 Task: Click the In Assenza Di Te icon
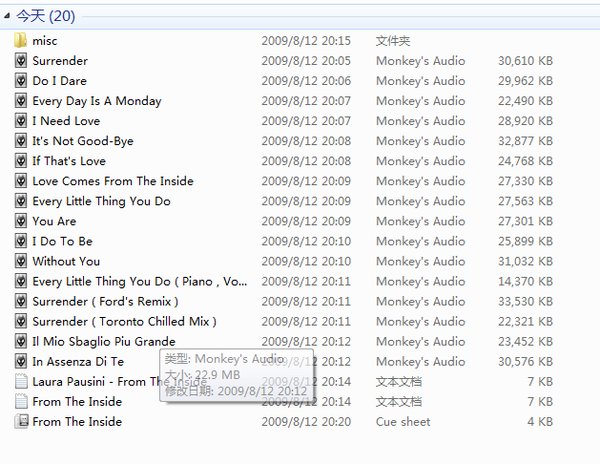(x=21, y=361)
